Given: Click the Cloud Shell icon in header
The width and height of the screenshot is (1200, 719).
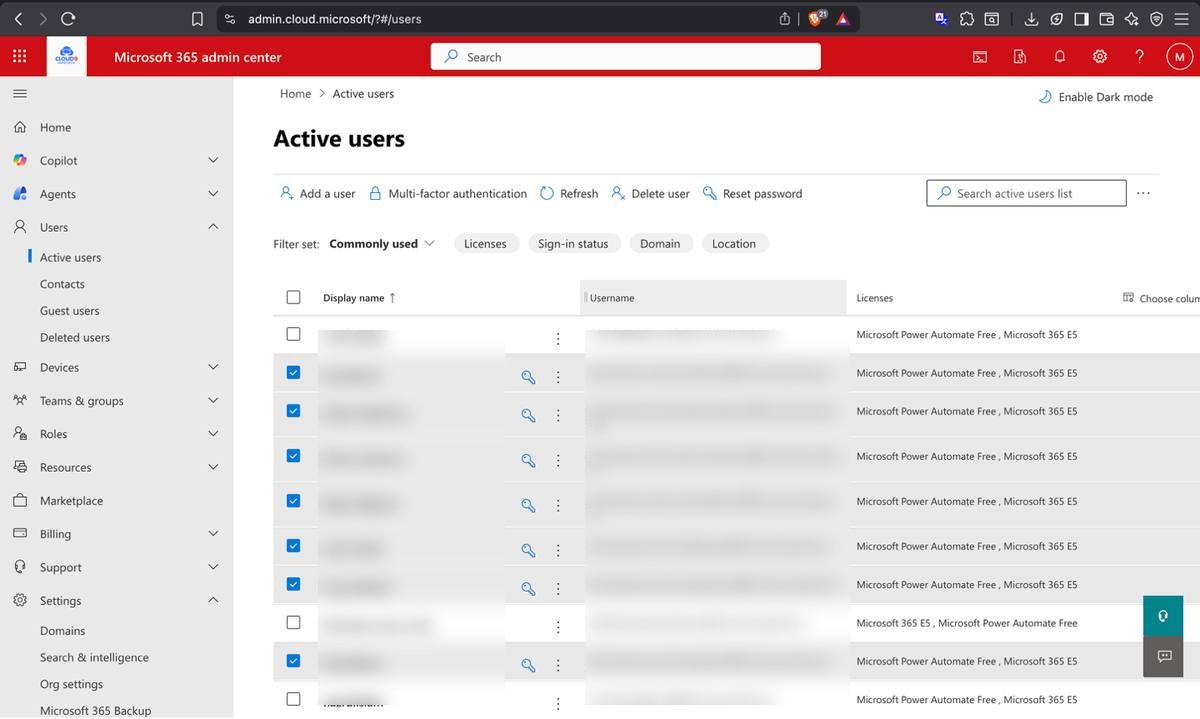Looking at the screenshot, I should [x=980, y=57].
